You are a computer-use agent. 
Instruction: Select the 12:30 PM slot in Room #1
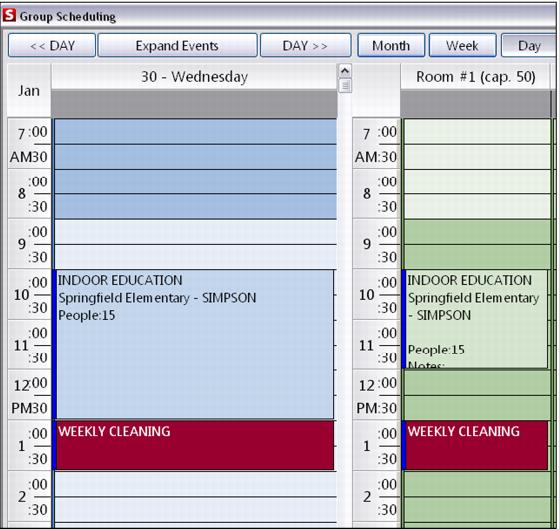(477, 408)
